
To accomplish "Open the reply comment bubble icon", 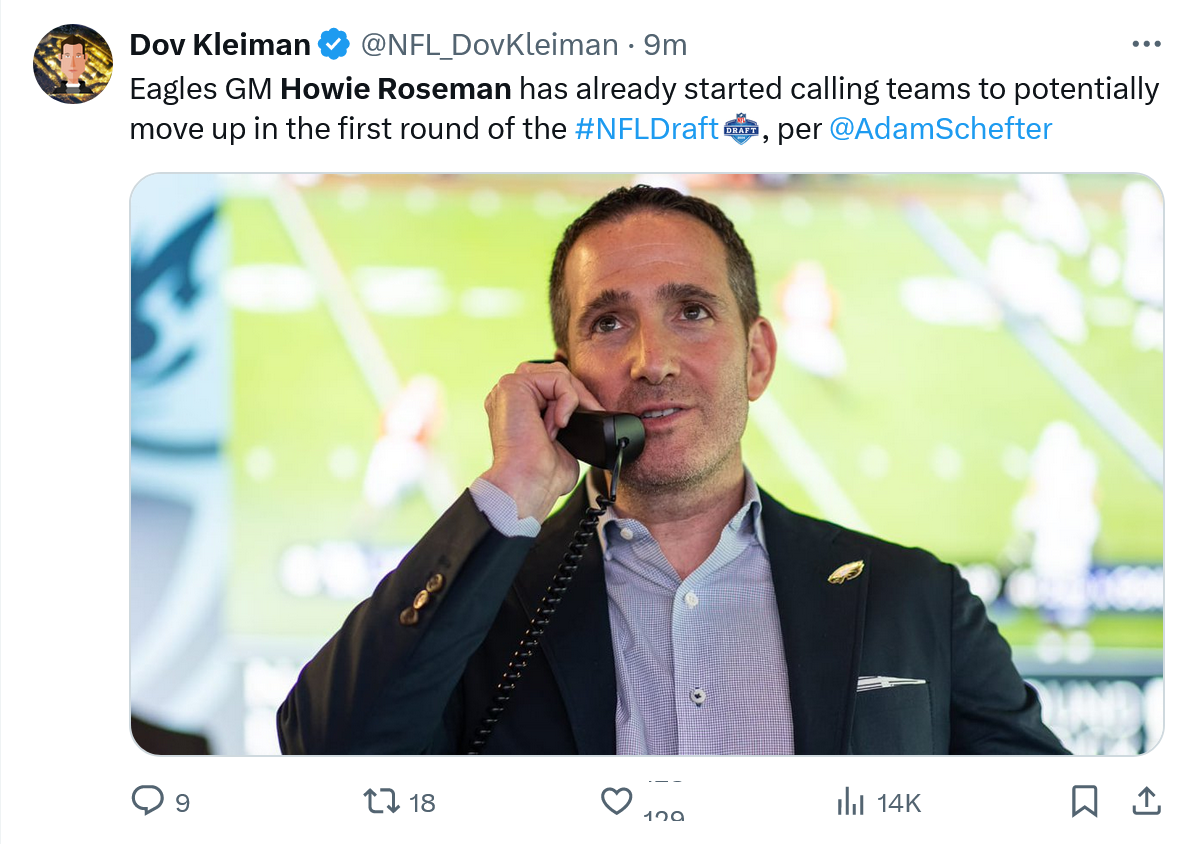I will coord(148,801).
